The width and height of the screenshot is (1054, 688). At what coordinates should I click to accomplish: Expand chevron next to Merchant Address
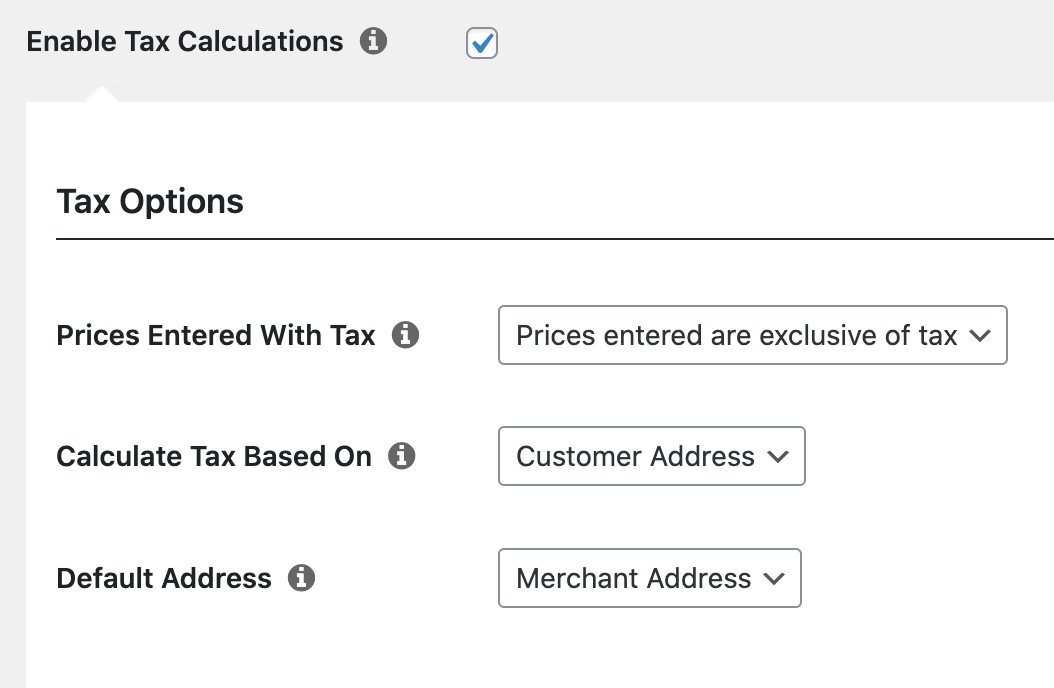coord(774,578)
